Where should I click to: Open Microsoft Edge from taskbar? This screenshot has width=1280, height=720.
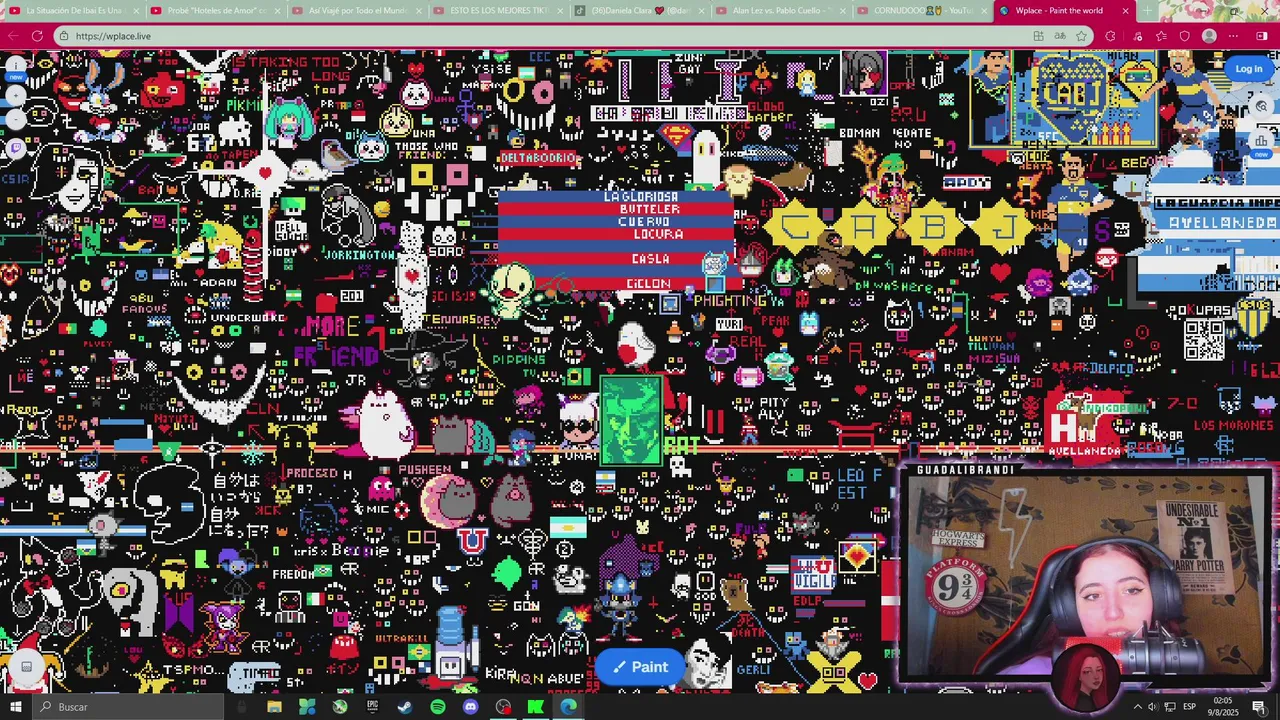[569, 707]
